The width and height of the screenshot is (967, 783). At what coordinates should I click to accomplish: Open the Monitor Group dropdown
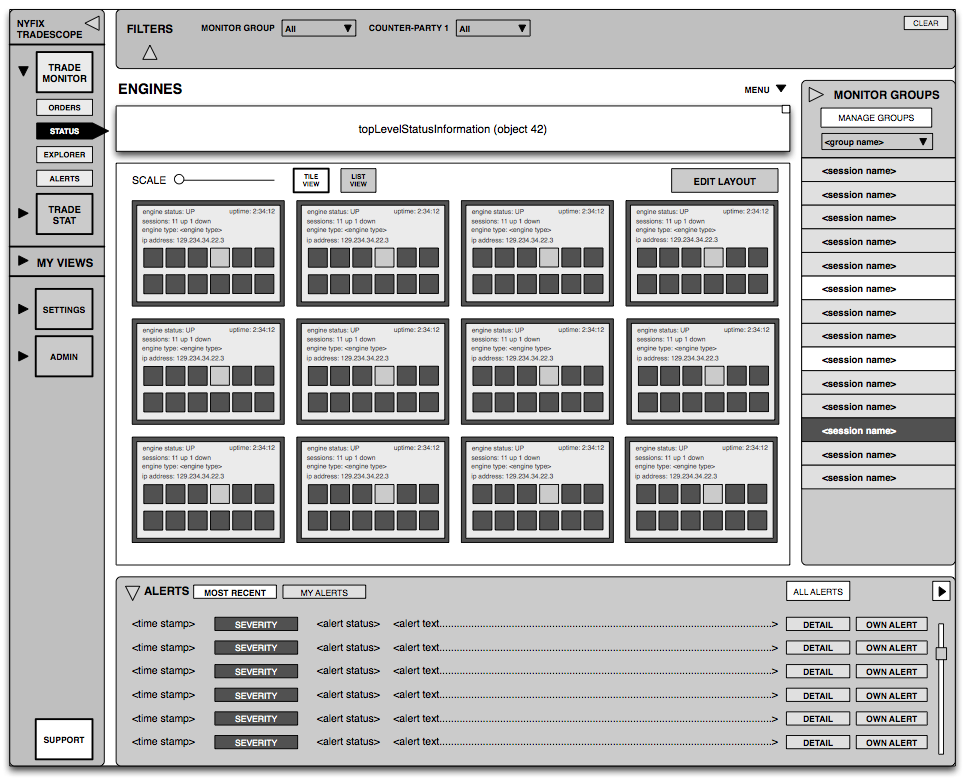pos(319,28)
